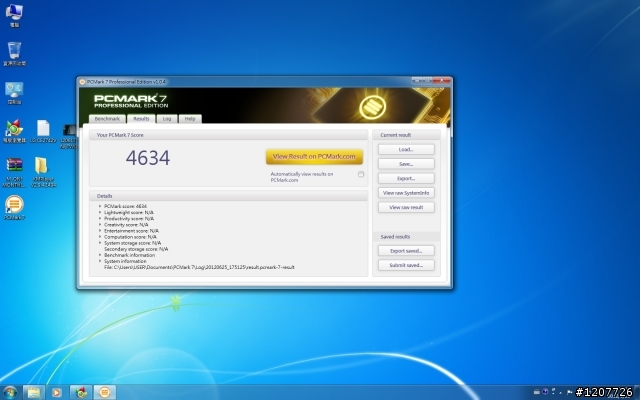Click the Export... button
The image size is (640, 400).
tap(406, 178)
